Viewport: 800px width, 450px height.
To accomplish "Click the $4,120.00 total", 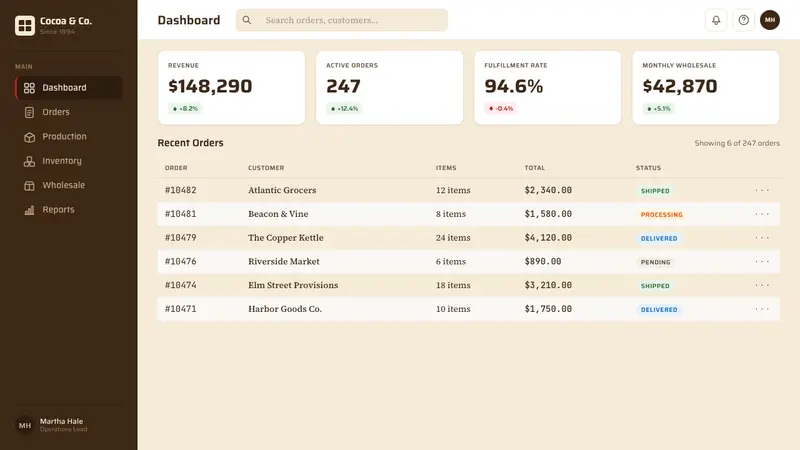I will 548,238.
